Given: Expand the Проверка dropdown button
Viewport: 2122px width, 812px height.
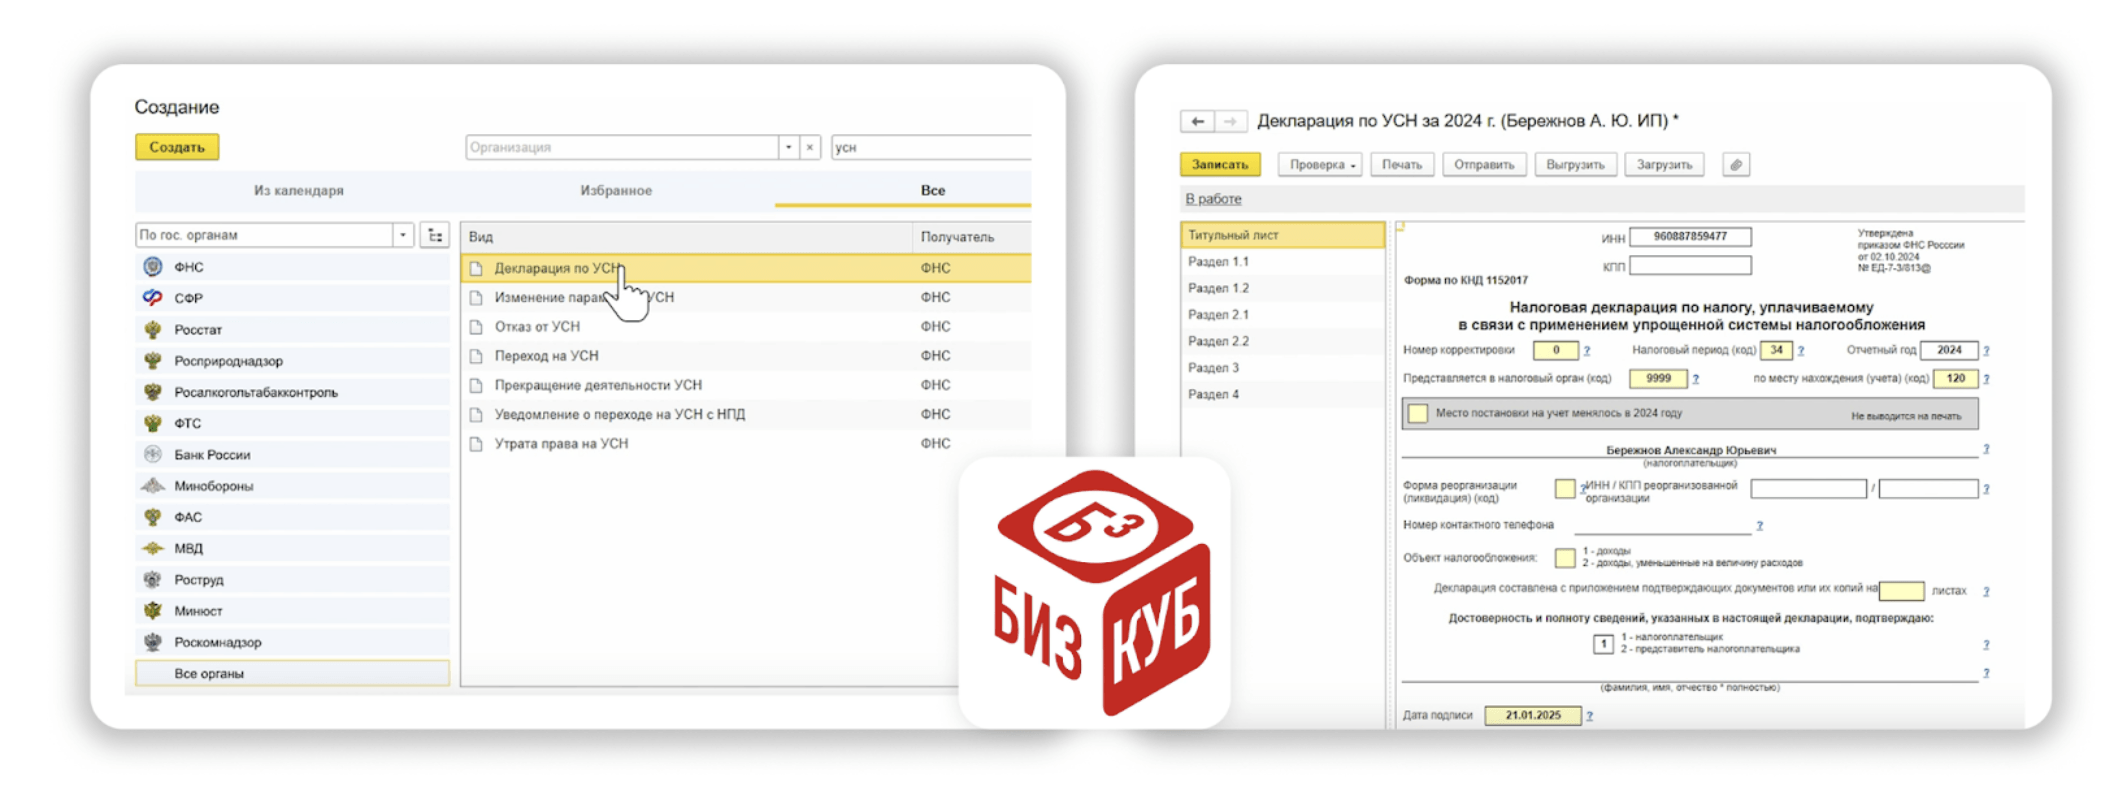Looking at the screenshot, I should point(1321,165).
